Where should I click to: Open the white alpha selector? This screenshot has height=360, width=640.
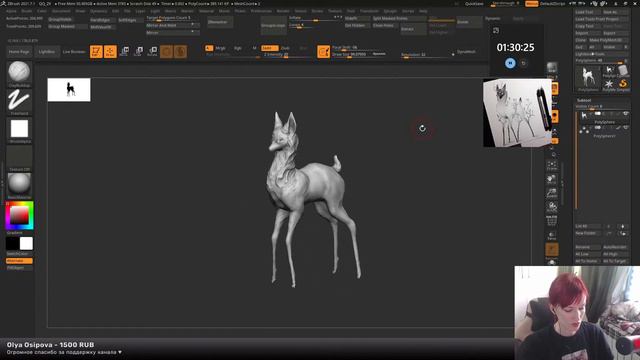(x=19, y=129)
